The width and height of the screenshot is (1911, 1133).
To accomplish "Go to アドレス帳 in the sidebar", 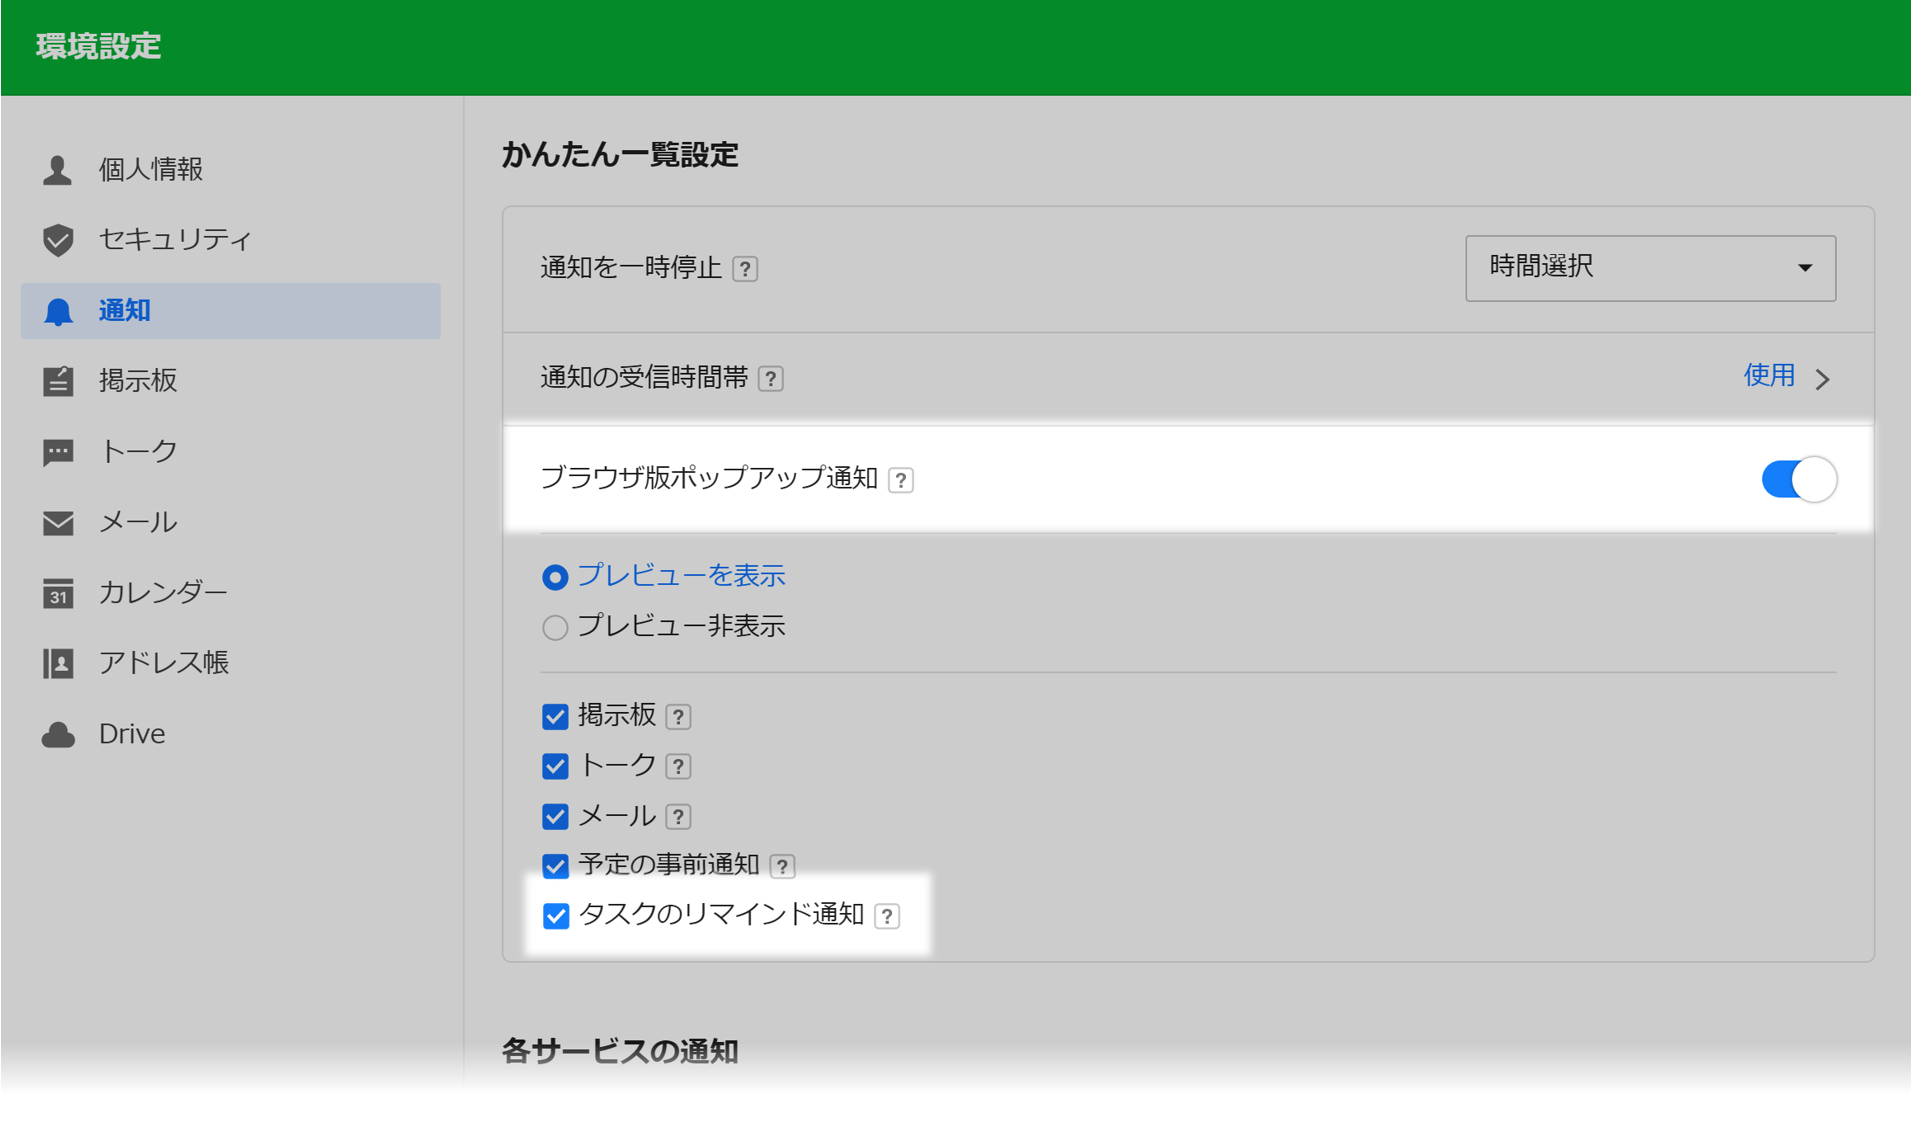I will coord(164,663).
